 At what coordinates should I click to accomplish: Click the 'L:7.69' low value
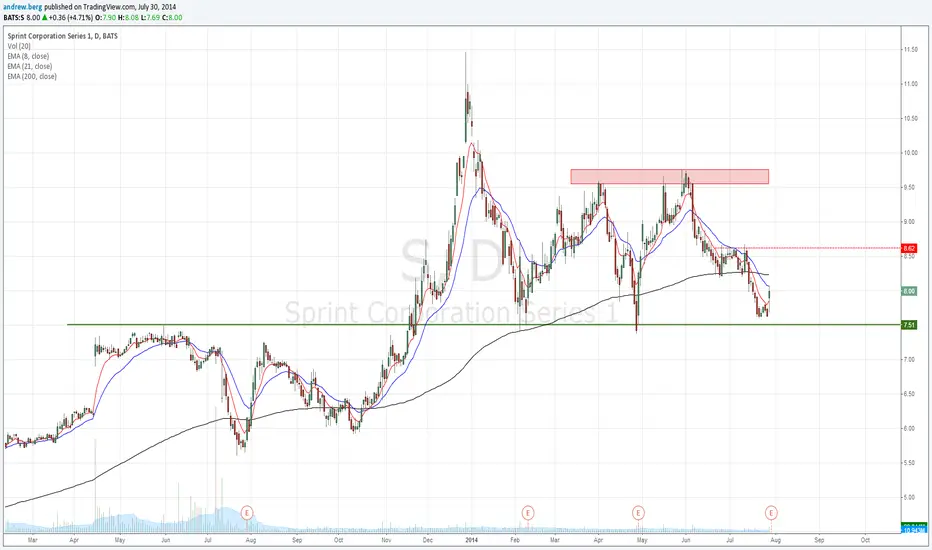tap(150, 18)
